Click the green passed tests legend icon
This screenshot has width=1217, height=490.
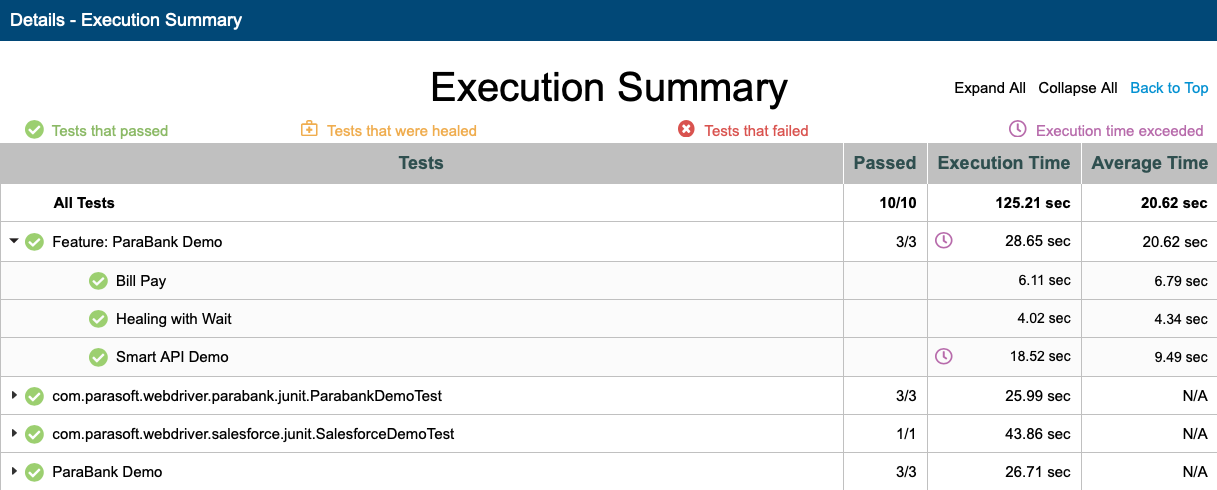click(34, 130)
